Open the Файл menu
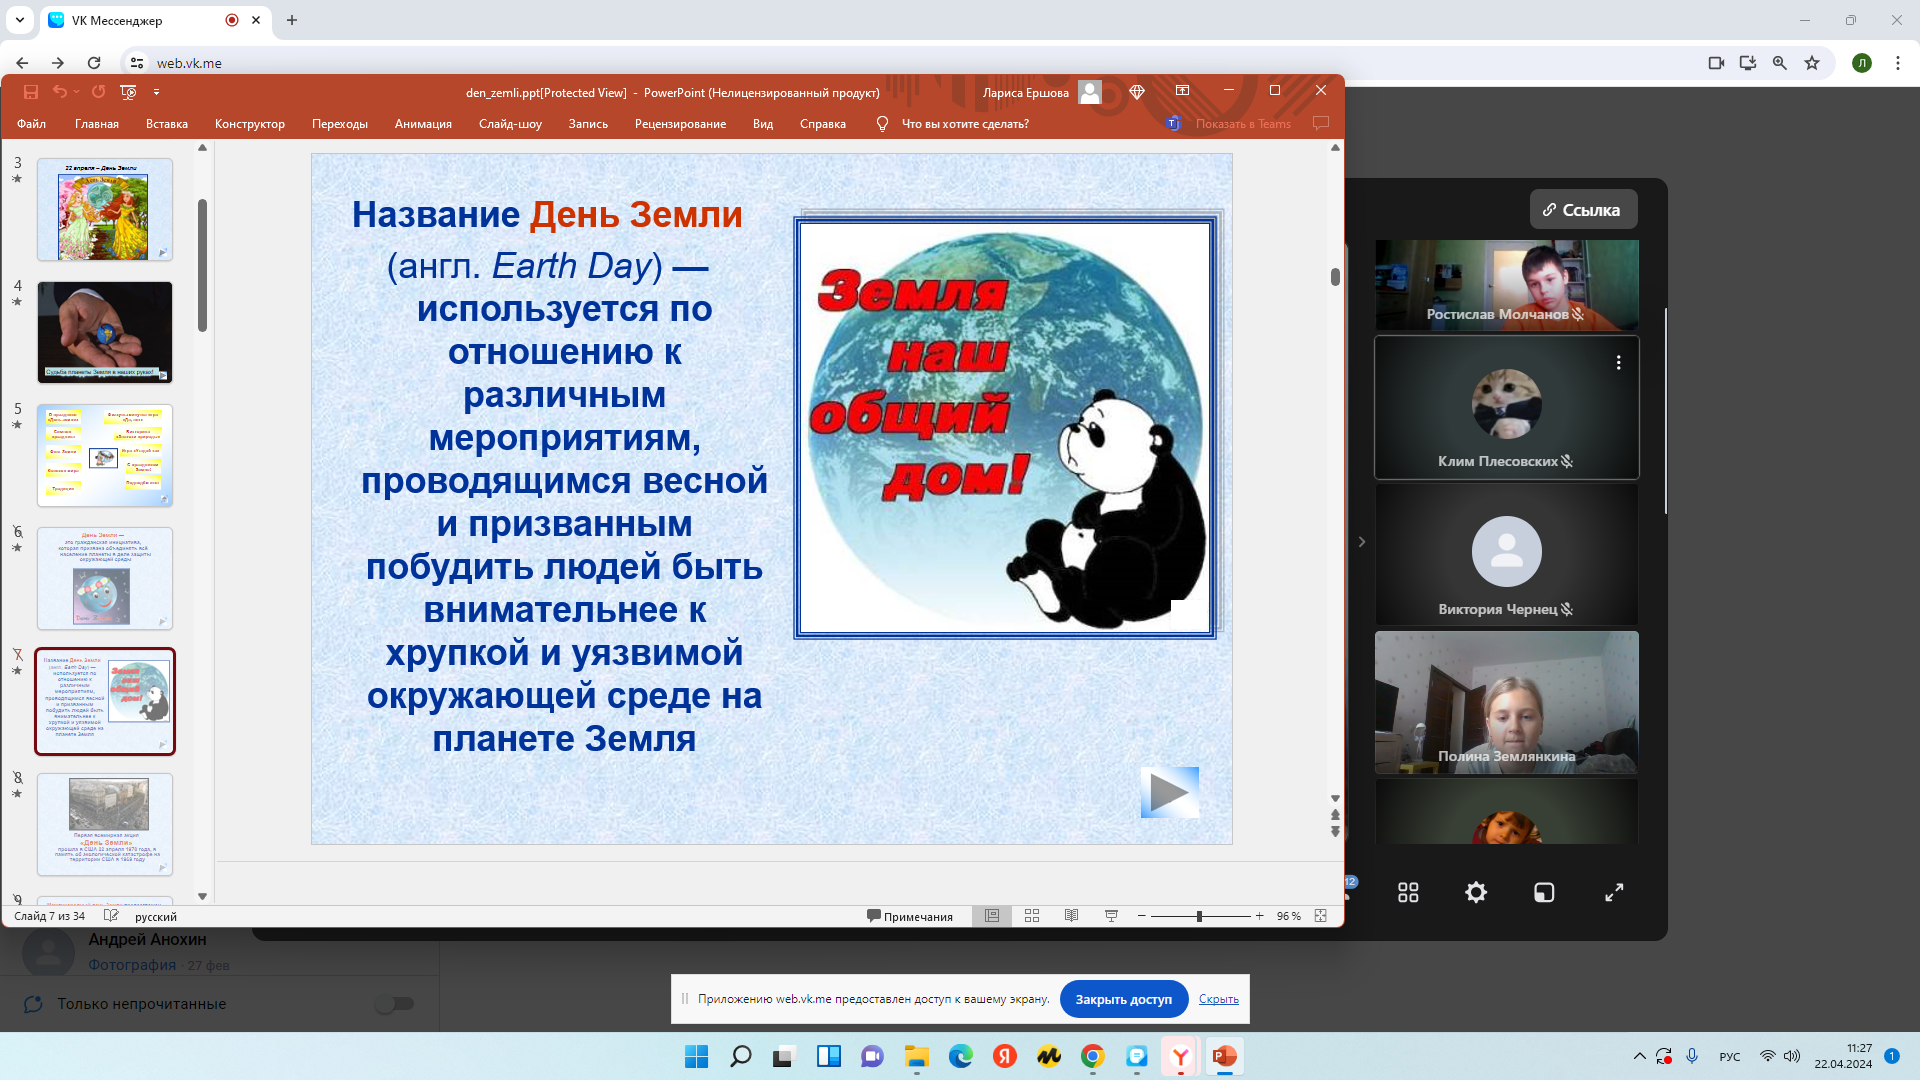Viewport: 1920px width, 1080px height. (x=31, y=124)
